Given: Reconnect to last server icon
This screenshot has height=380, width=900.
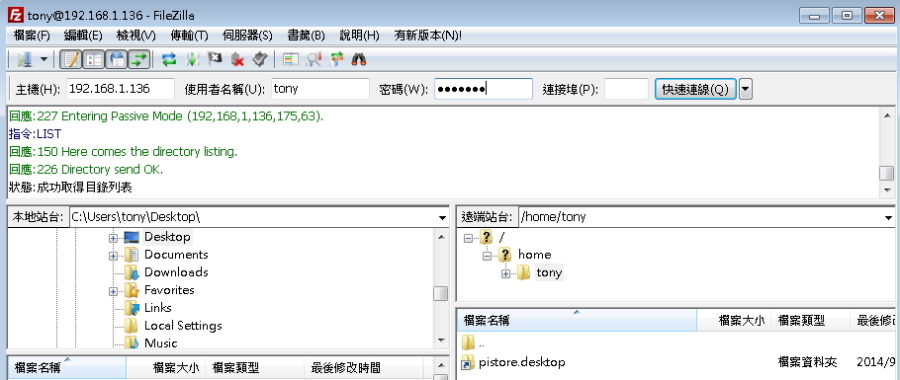Looking at the screenshot, I should 260,59.
